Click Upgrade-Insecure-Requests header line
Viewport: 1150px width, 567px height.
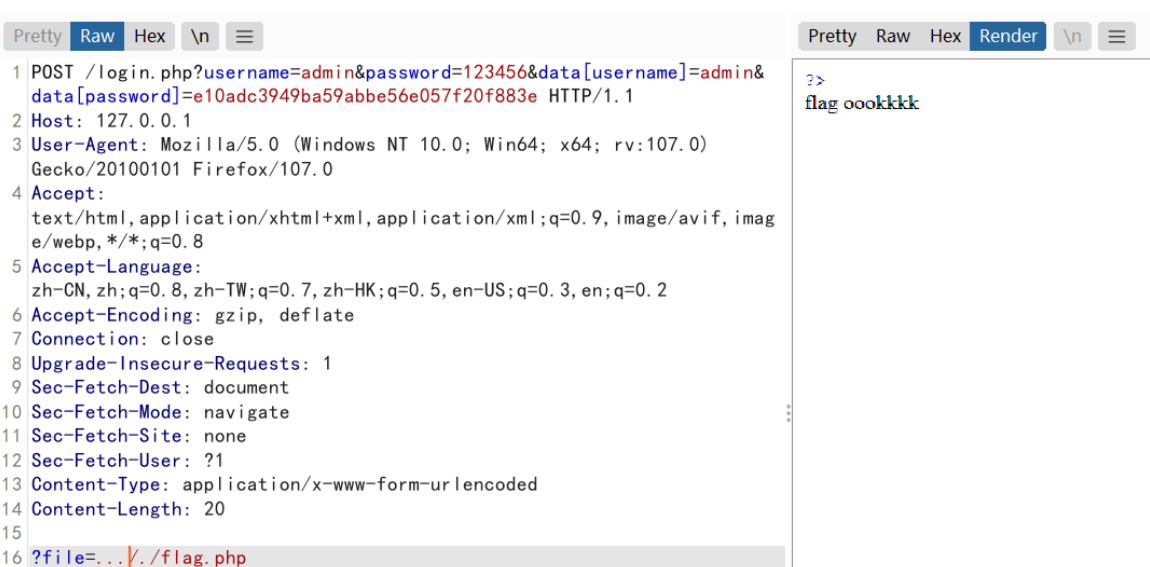tap(181, 363)
